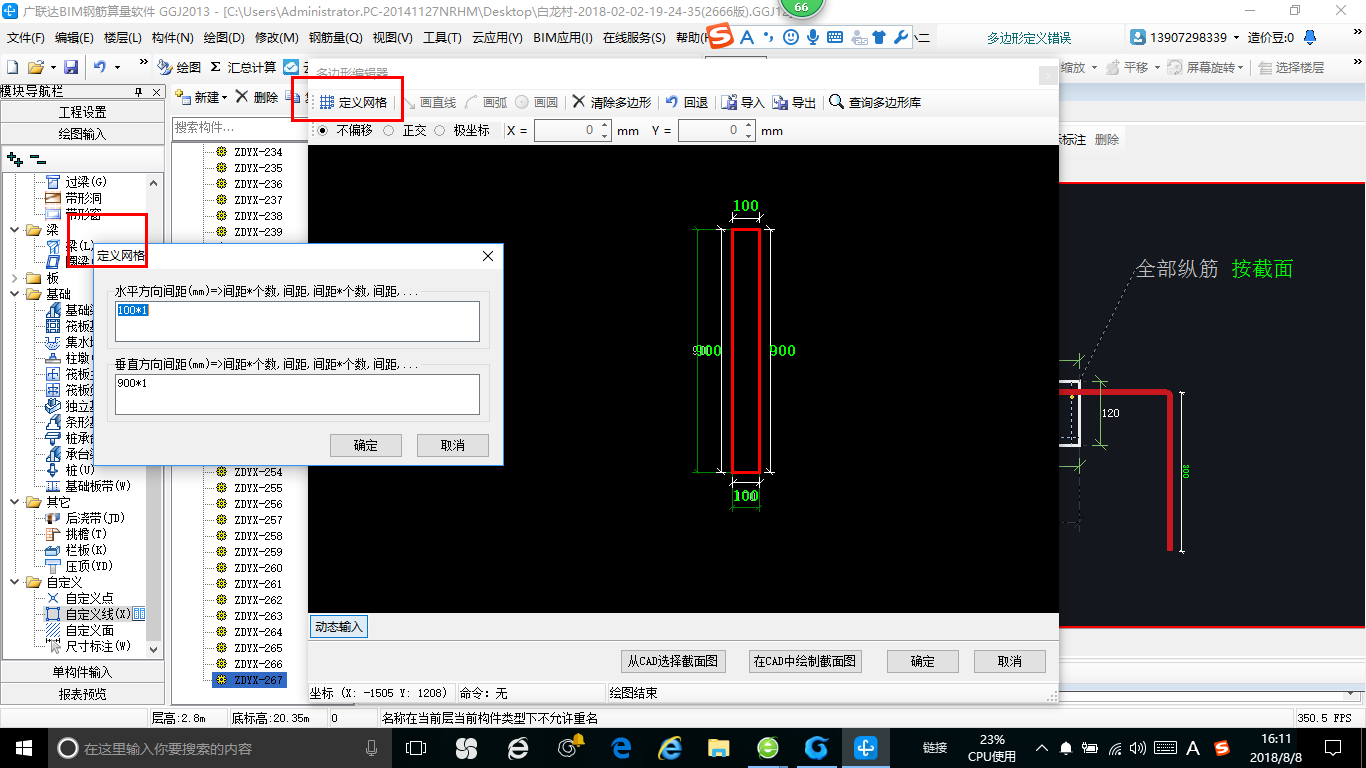Click the 汇总计算 summary calculation button
The image size is (1366, 768).
(x=243, y=67)
